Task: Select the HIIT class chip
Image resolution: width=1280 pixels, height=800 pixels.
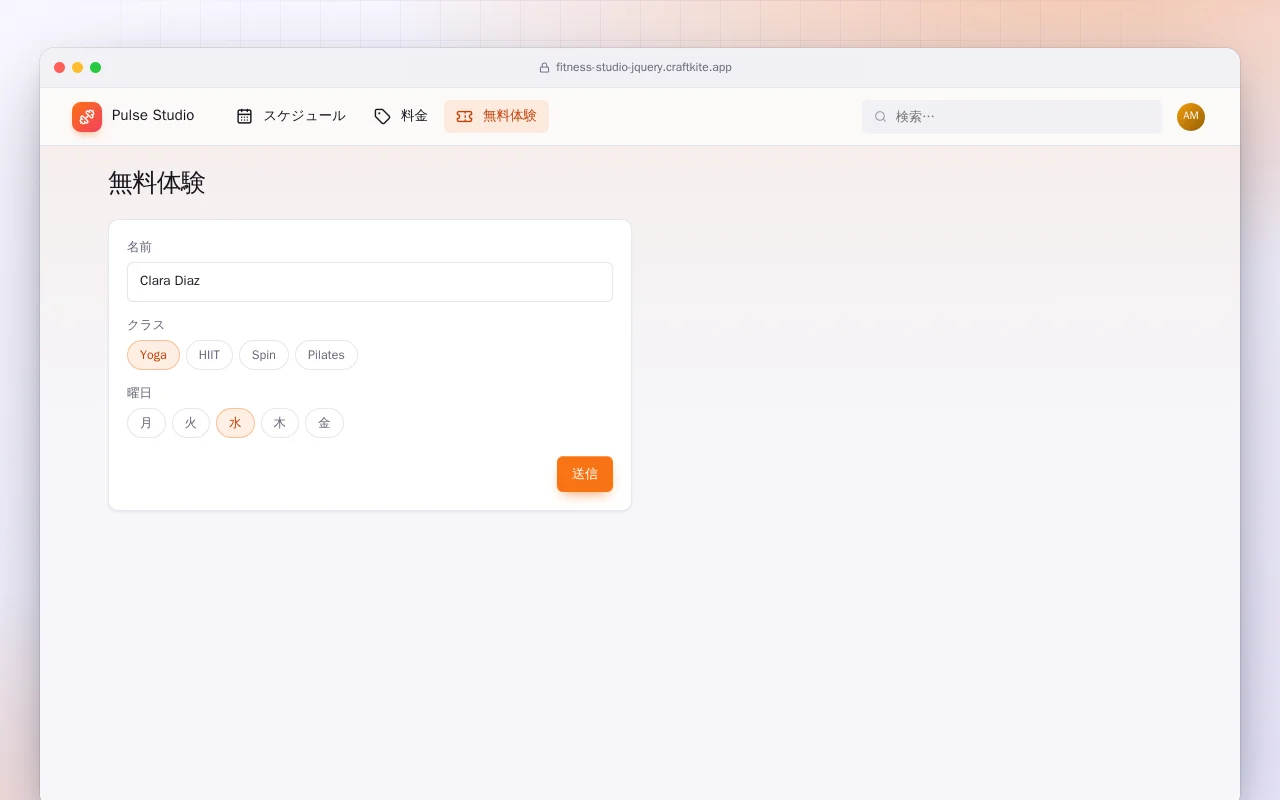Action: click(x=209, y=355)
